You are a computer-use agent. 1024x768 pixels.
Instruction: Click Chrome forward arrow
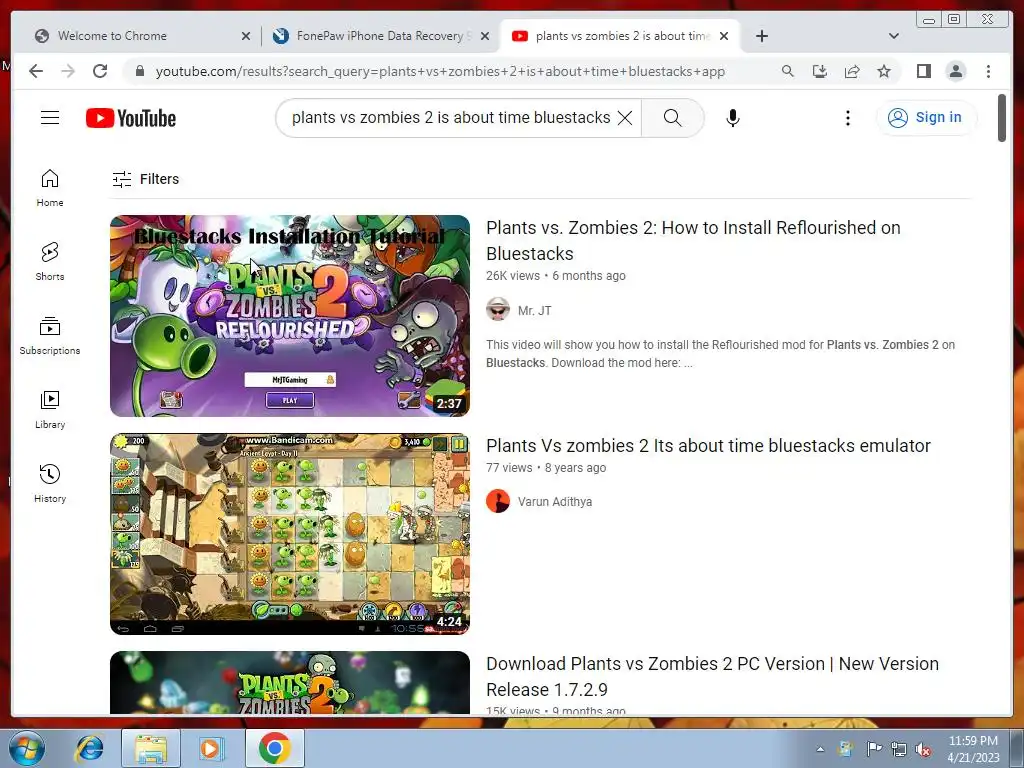click(68, 71)
